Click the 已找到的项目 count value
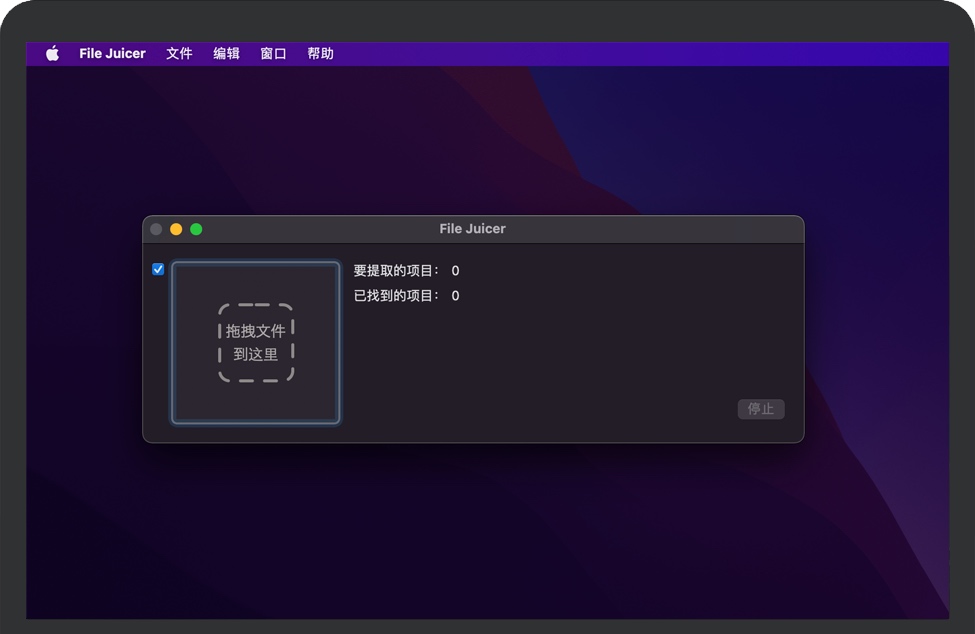The image size is (975, 634). pyautogui.click(x=455, y=296)
